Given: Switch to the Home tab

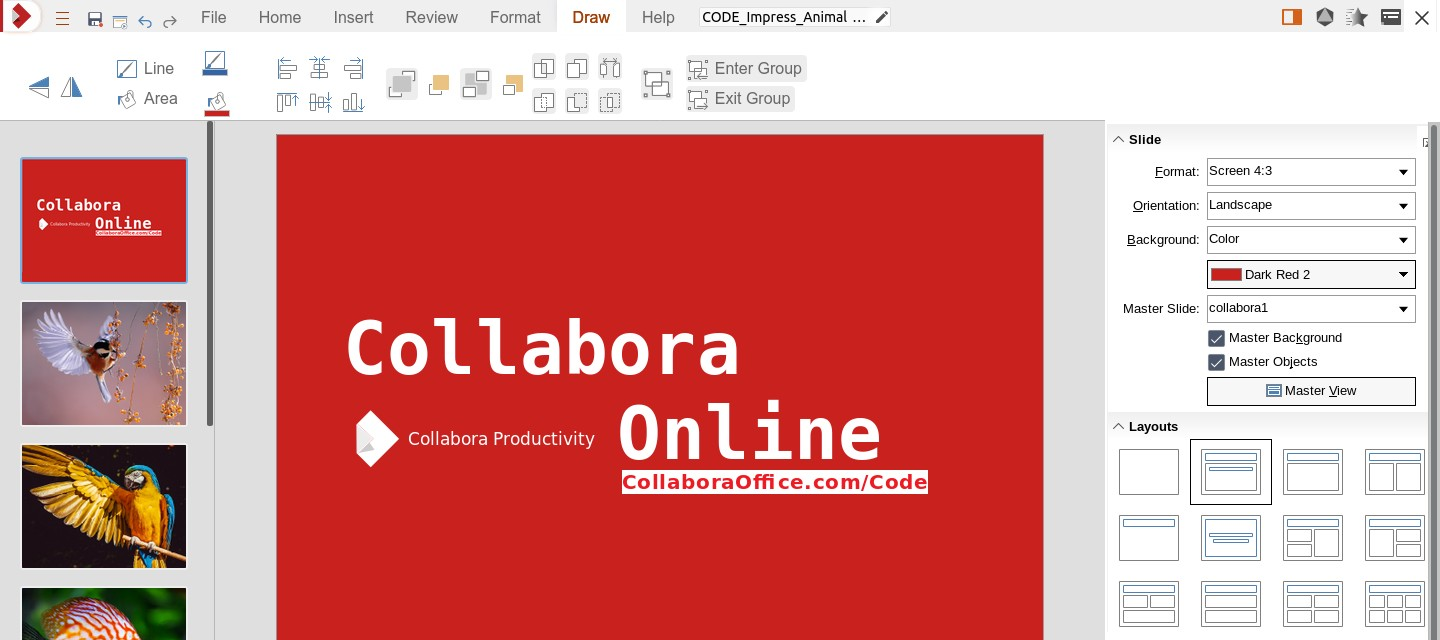Looking at the screenshot, I should (280, 17).
